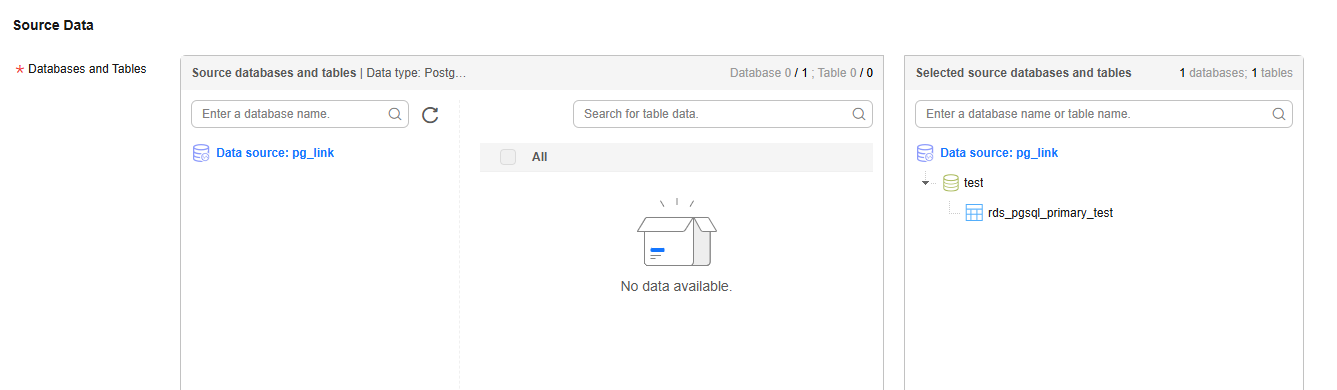1337x390 pixels.
Task: Click the table grid icon for rds_pgsql_primary_test
Action: [x=974, y=213]
